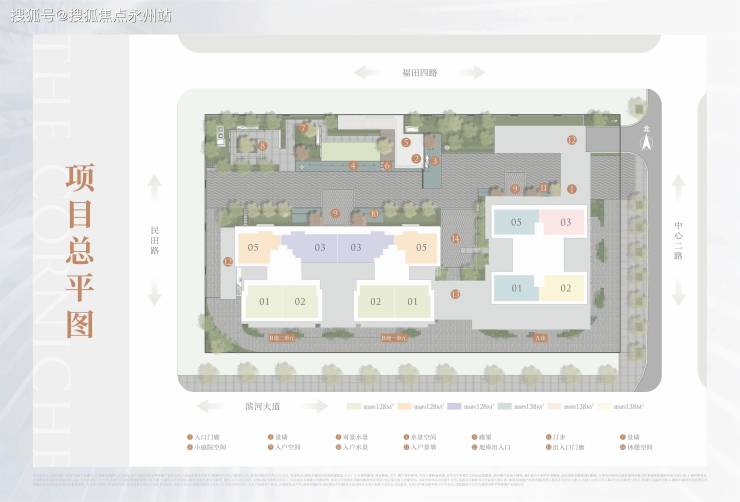
Task: Click the pale yellow legend color swatch
Action: pos(605,406)
